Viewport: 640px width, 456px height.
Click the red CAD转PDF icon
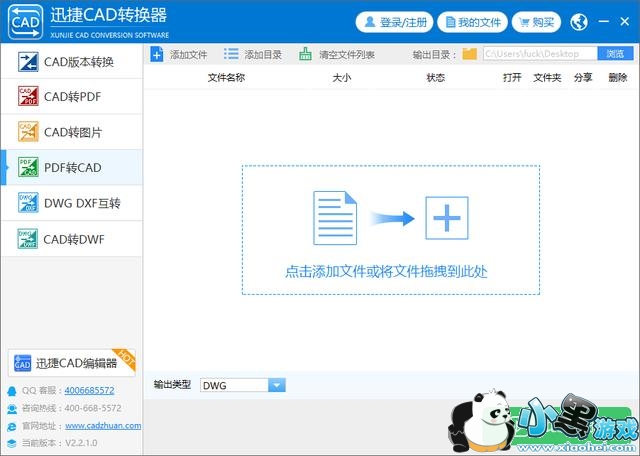(28, 96)
